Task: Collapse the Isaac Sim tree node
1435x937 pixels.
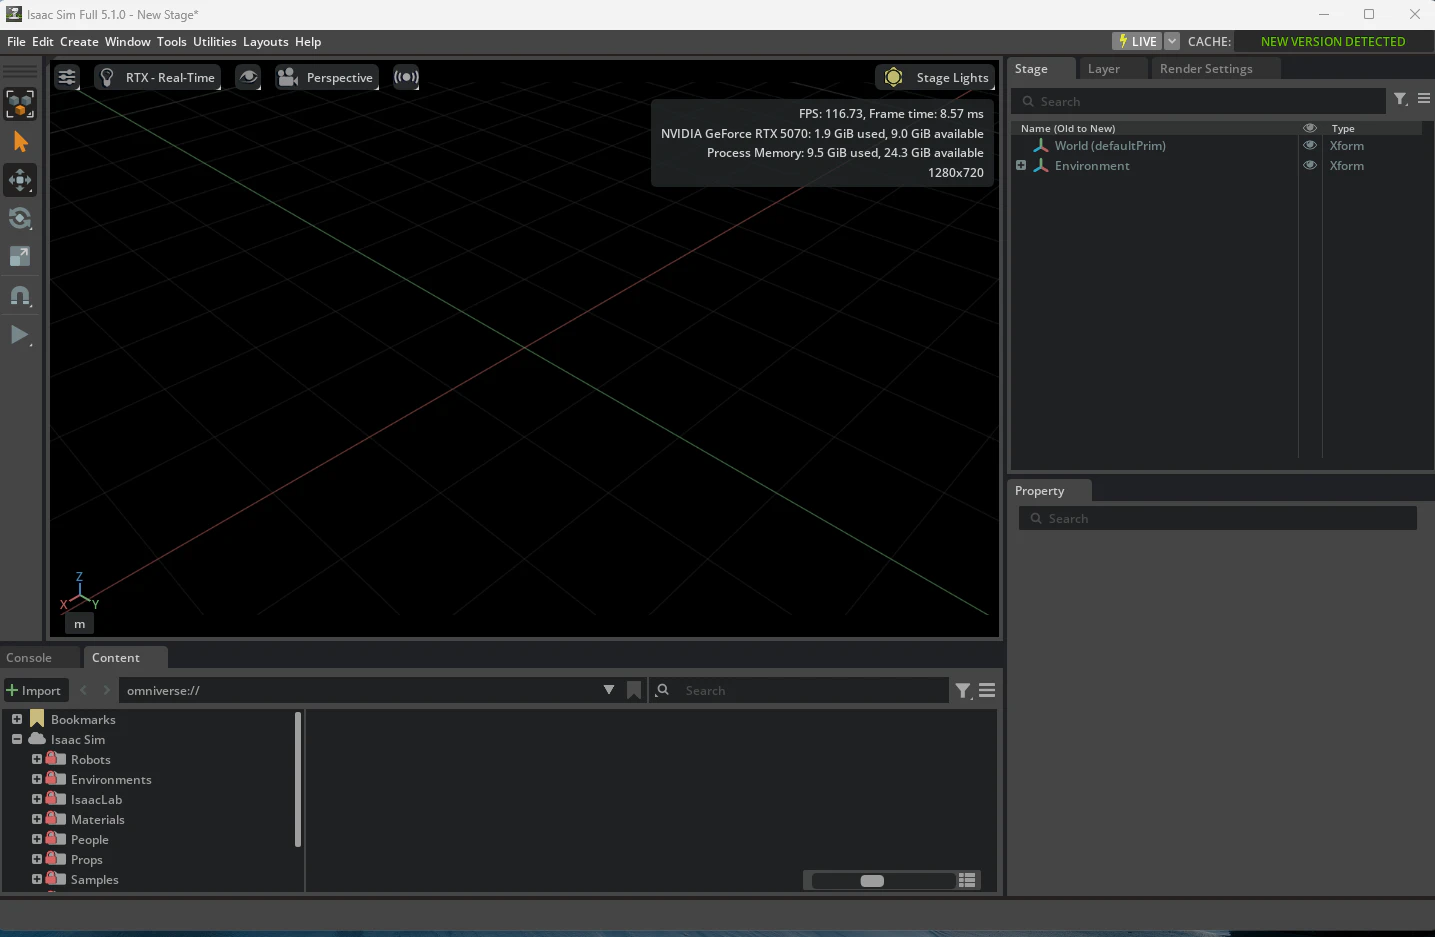Action: [17, 739]
